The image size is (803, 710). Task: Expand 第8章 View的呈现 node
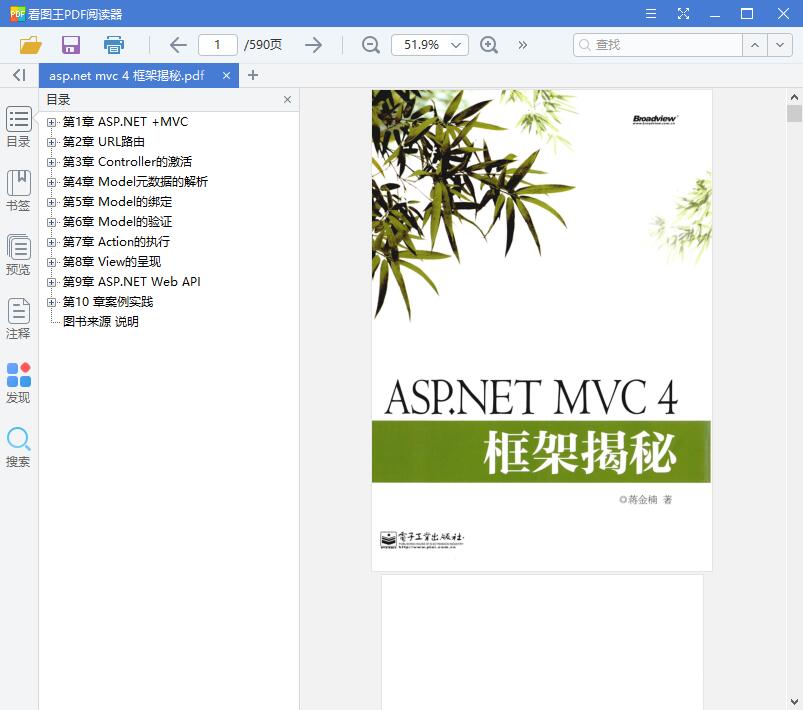pyautogui.click(x=51, y=262)
